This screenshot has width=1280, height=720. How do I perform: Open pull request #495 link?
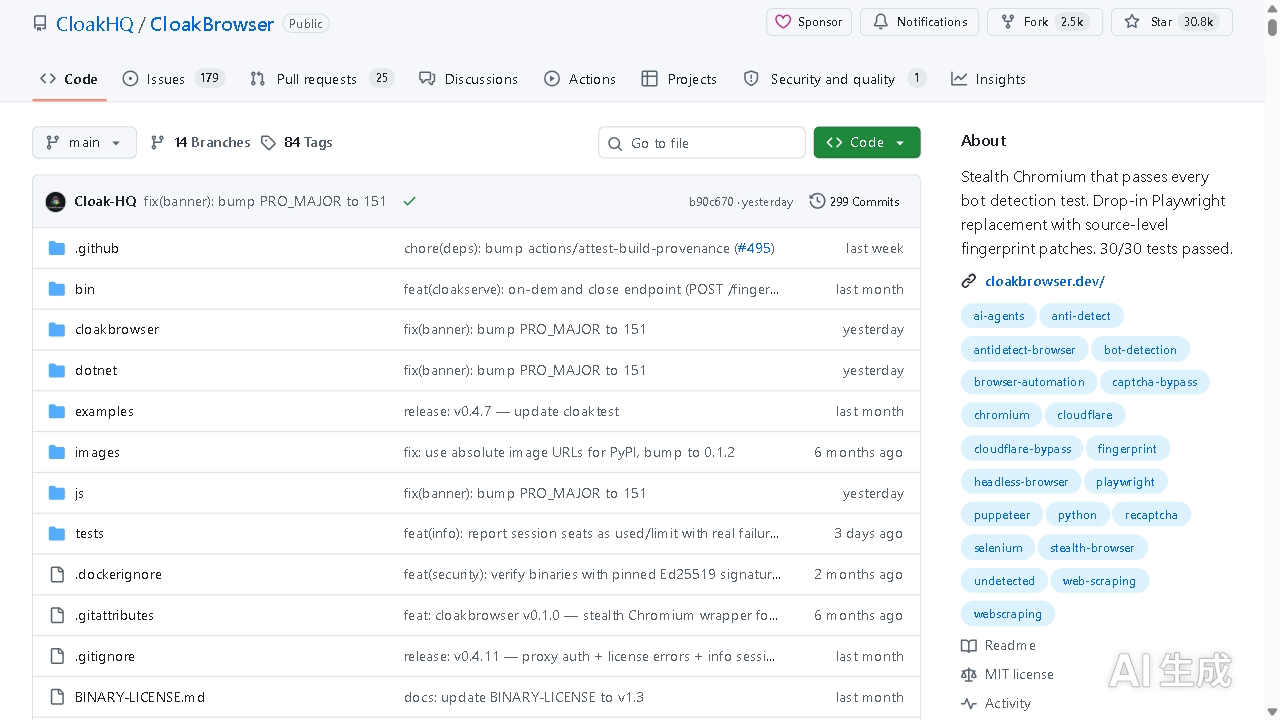tap(754, 248)
